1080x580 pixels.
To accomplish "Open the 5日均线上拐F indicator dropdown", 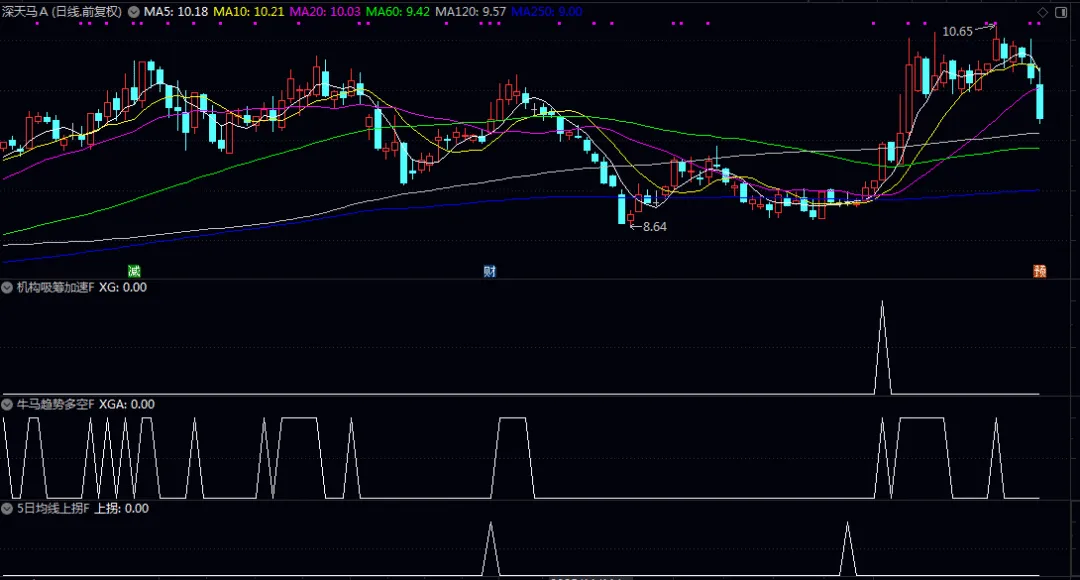I will tap(8, 508).
